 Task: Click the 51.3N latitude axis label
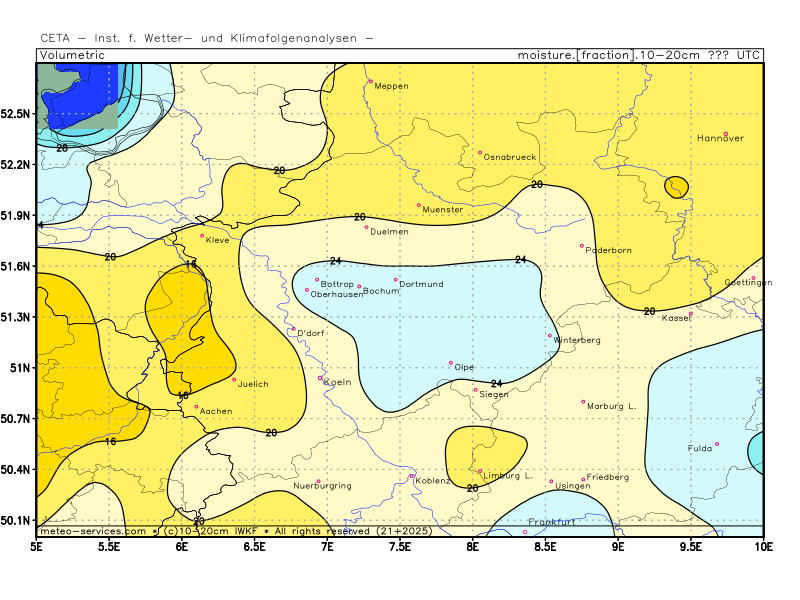[15, 317]
